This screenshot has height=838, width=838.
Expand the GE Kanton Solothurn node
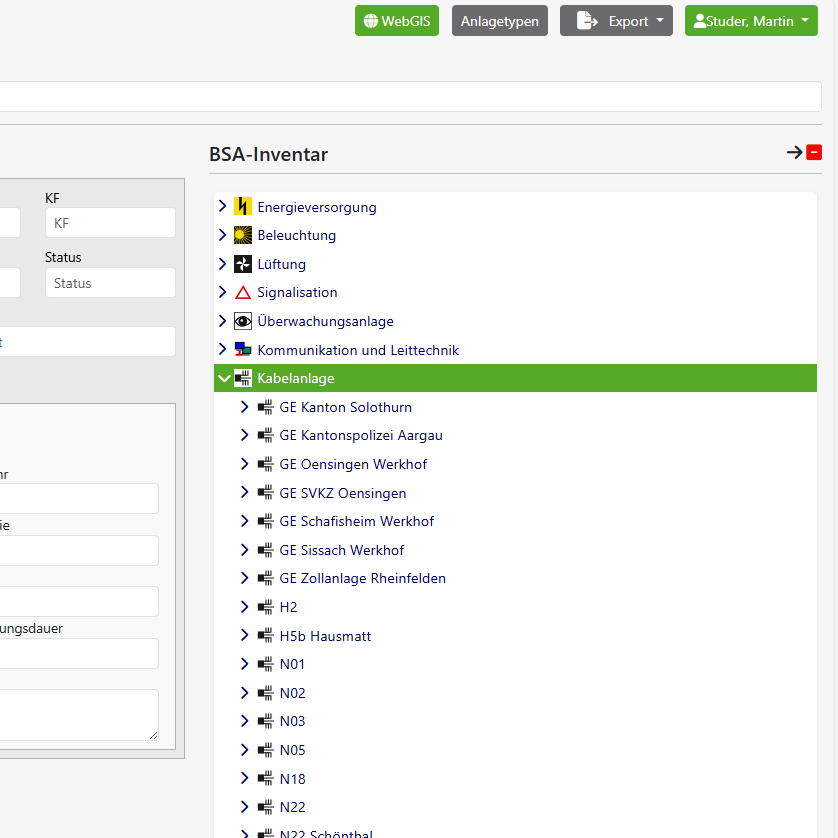[x=245, y=407]
